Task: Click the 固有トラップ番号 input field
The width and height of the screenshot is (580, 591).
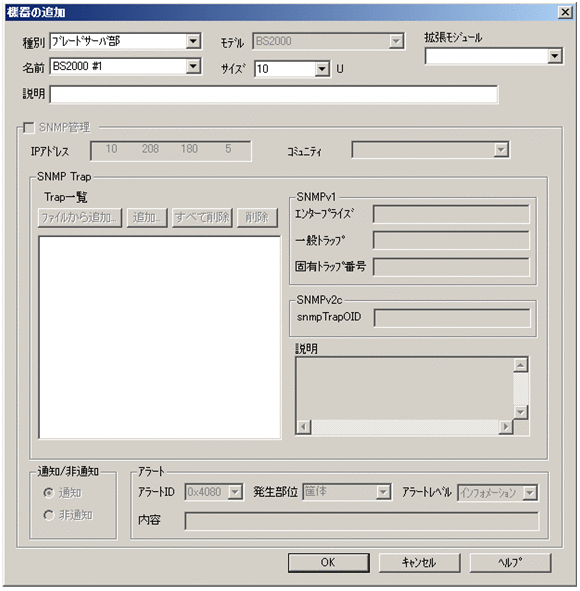Action: 451,267
